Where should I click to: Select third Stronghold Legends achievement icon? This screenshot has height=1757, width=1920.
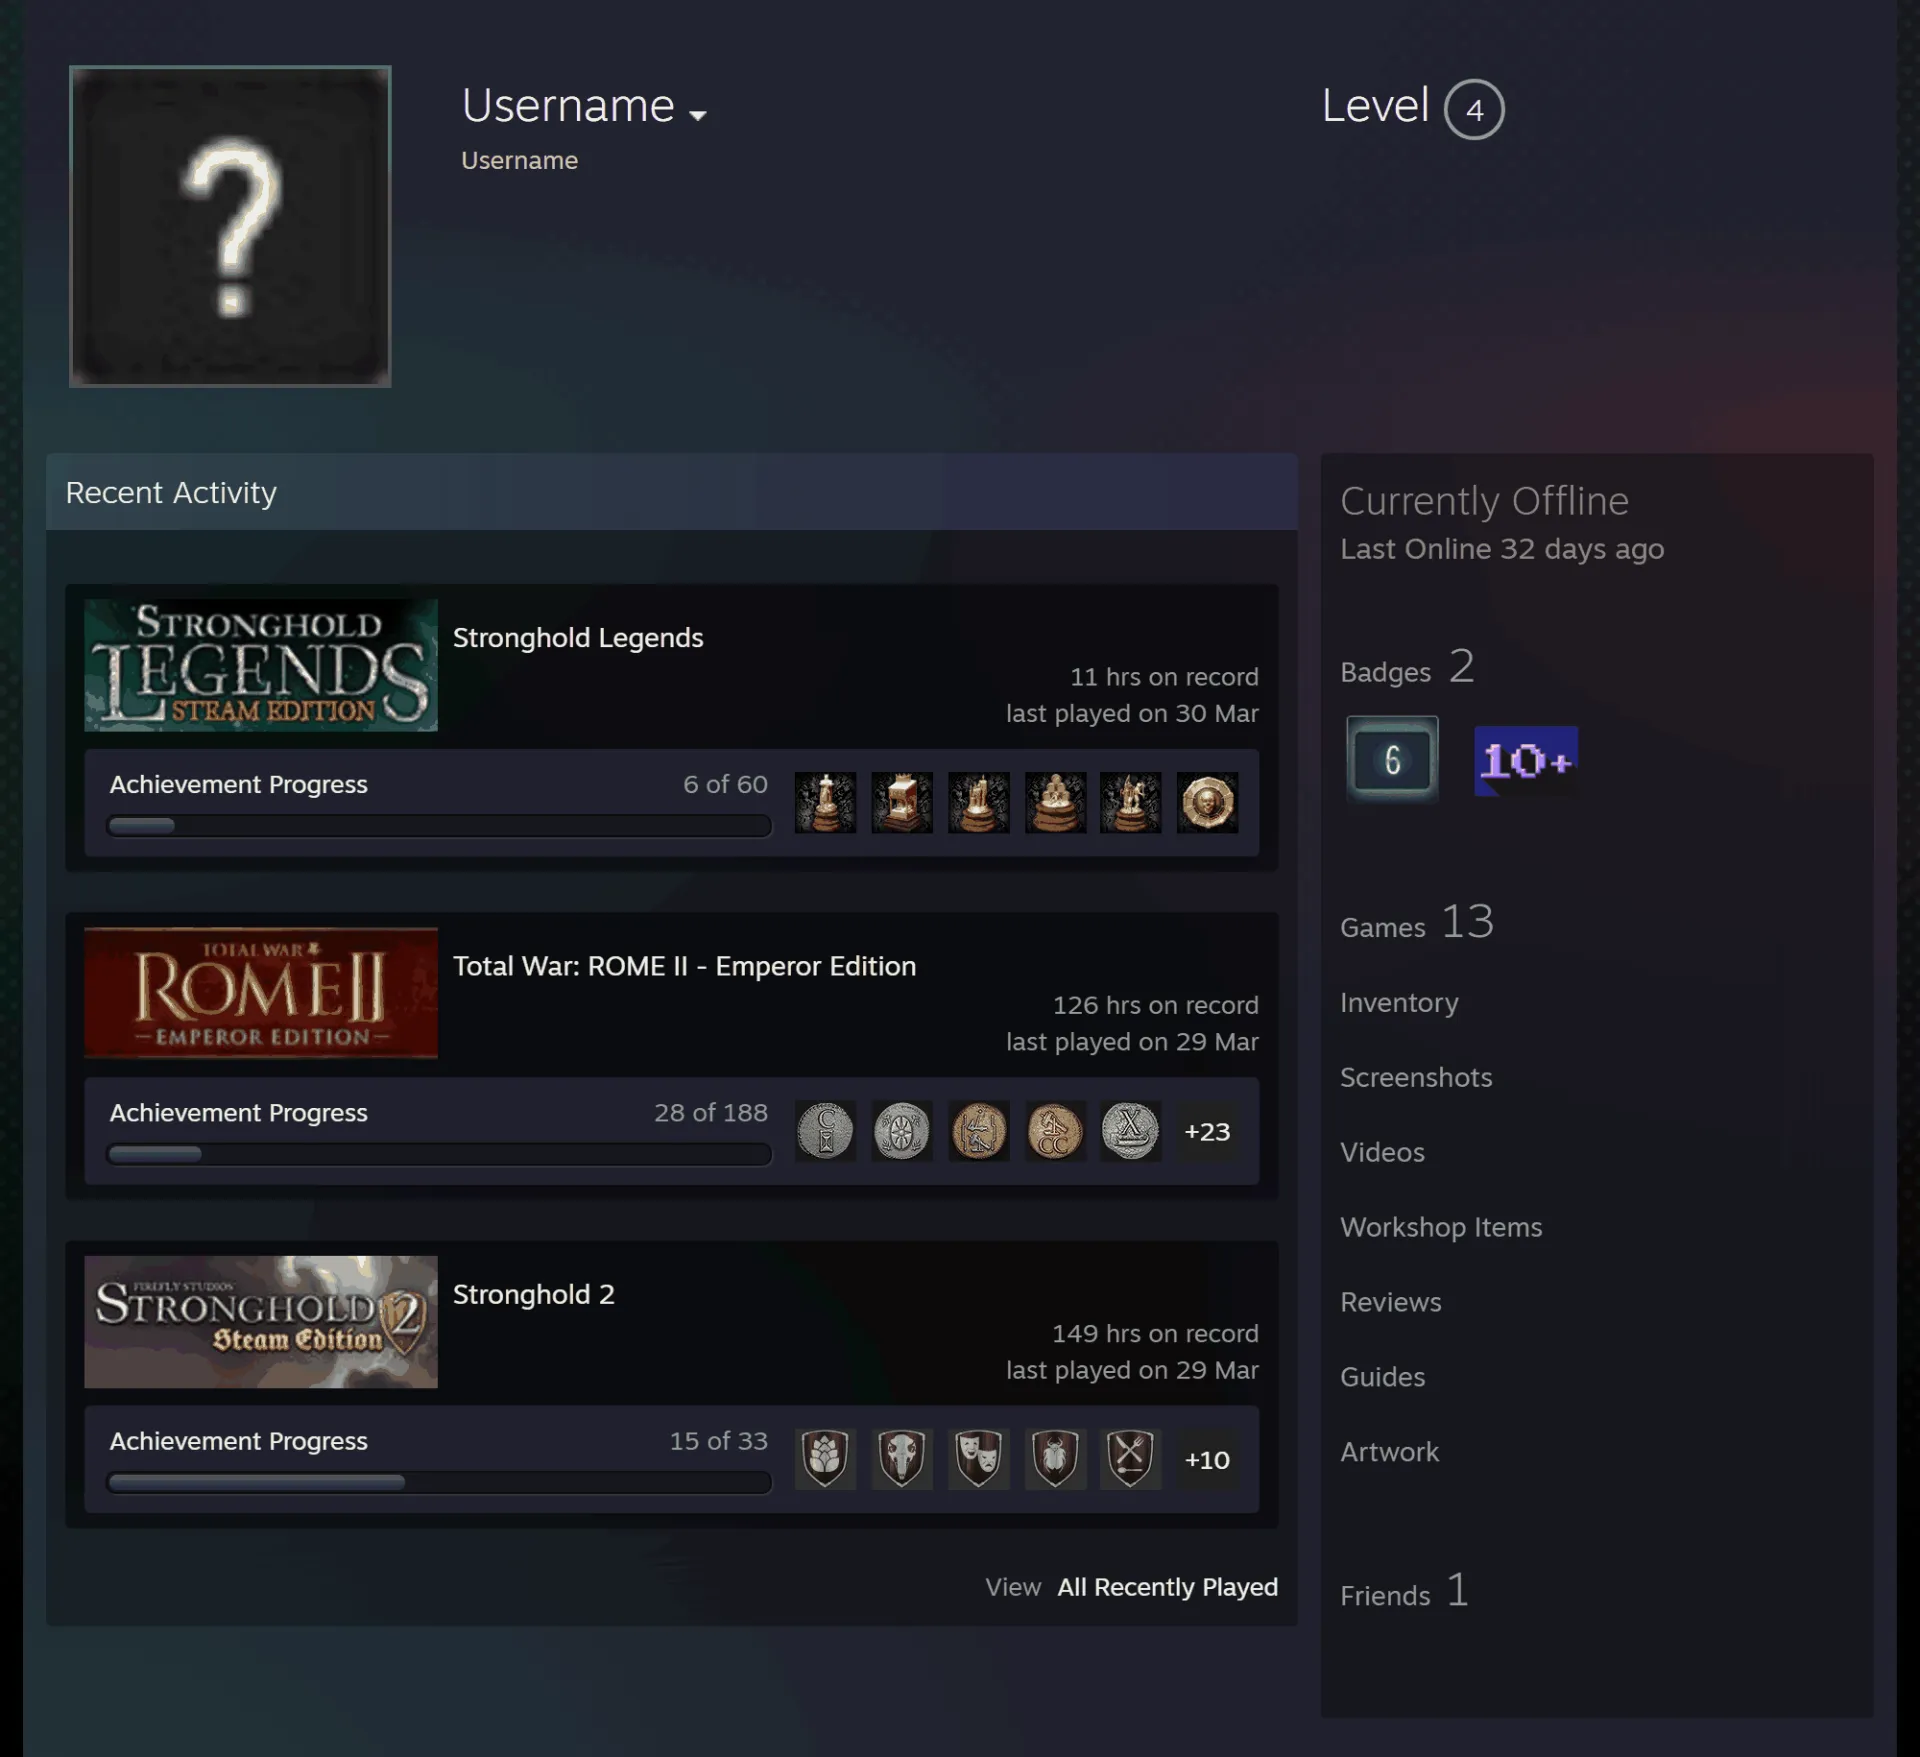979,802
